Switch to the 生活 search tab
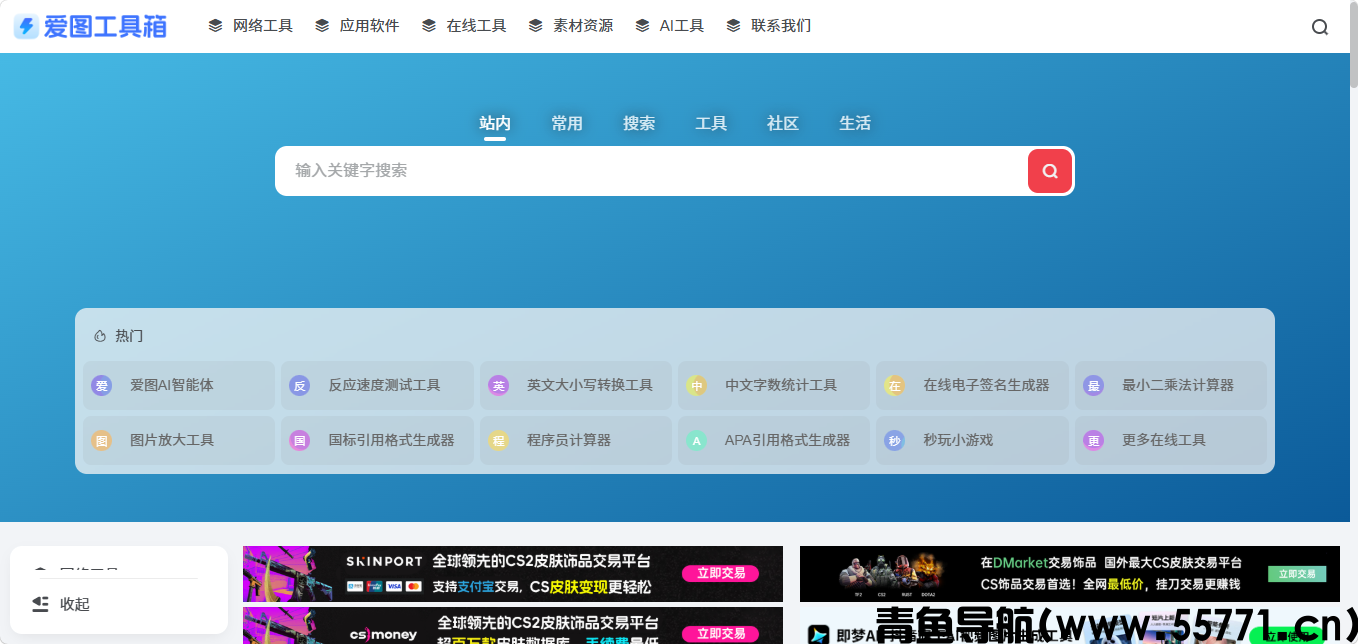This screenshot has width=1358, height=644. coord(855,123)
